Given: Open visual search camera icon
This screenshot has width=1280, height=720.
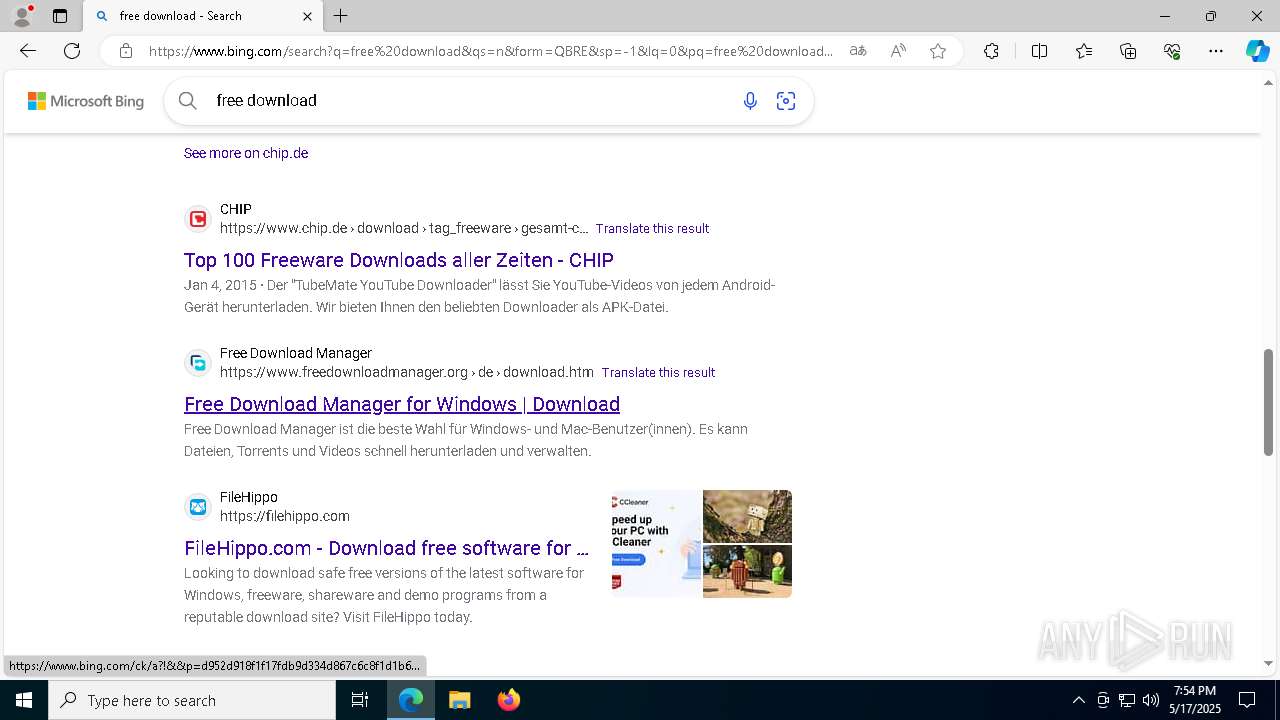Looking at the screenshot, I should tap(786, 100).
